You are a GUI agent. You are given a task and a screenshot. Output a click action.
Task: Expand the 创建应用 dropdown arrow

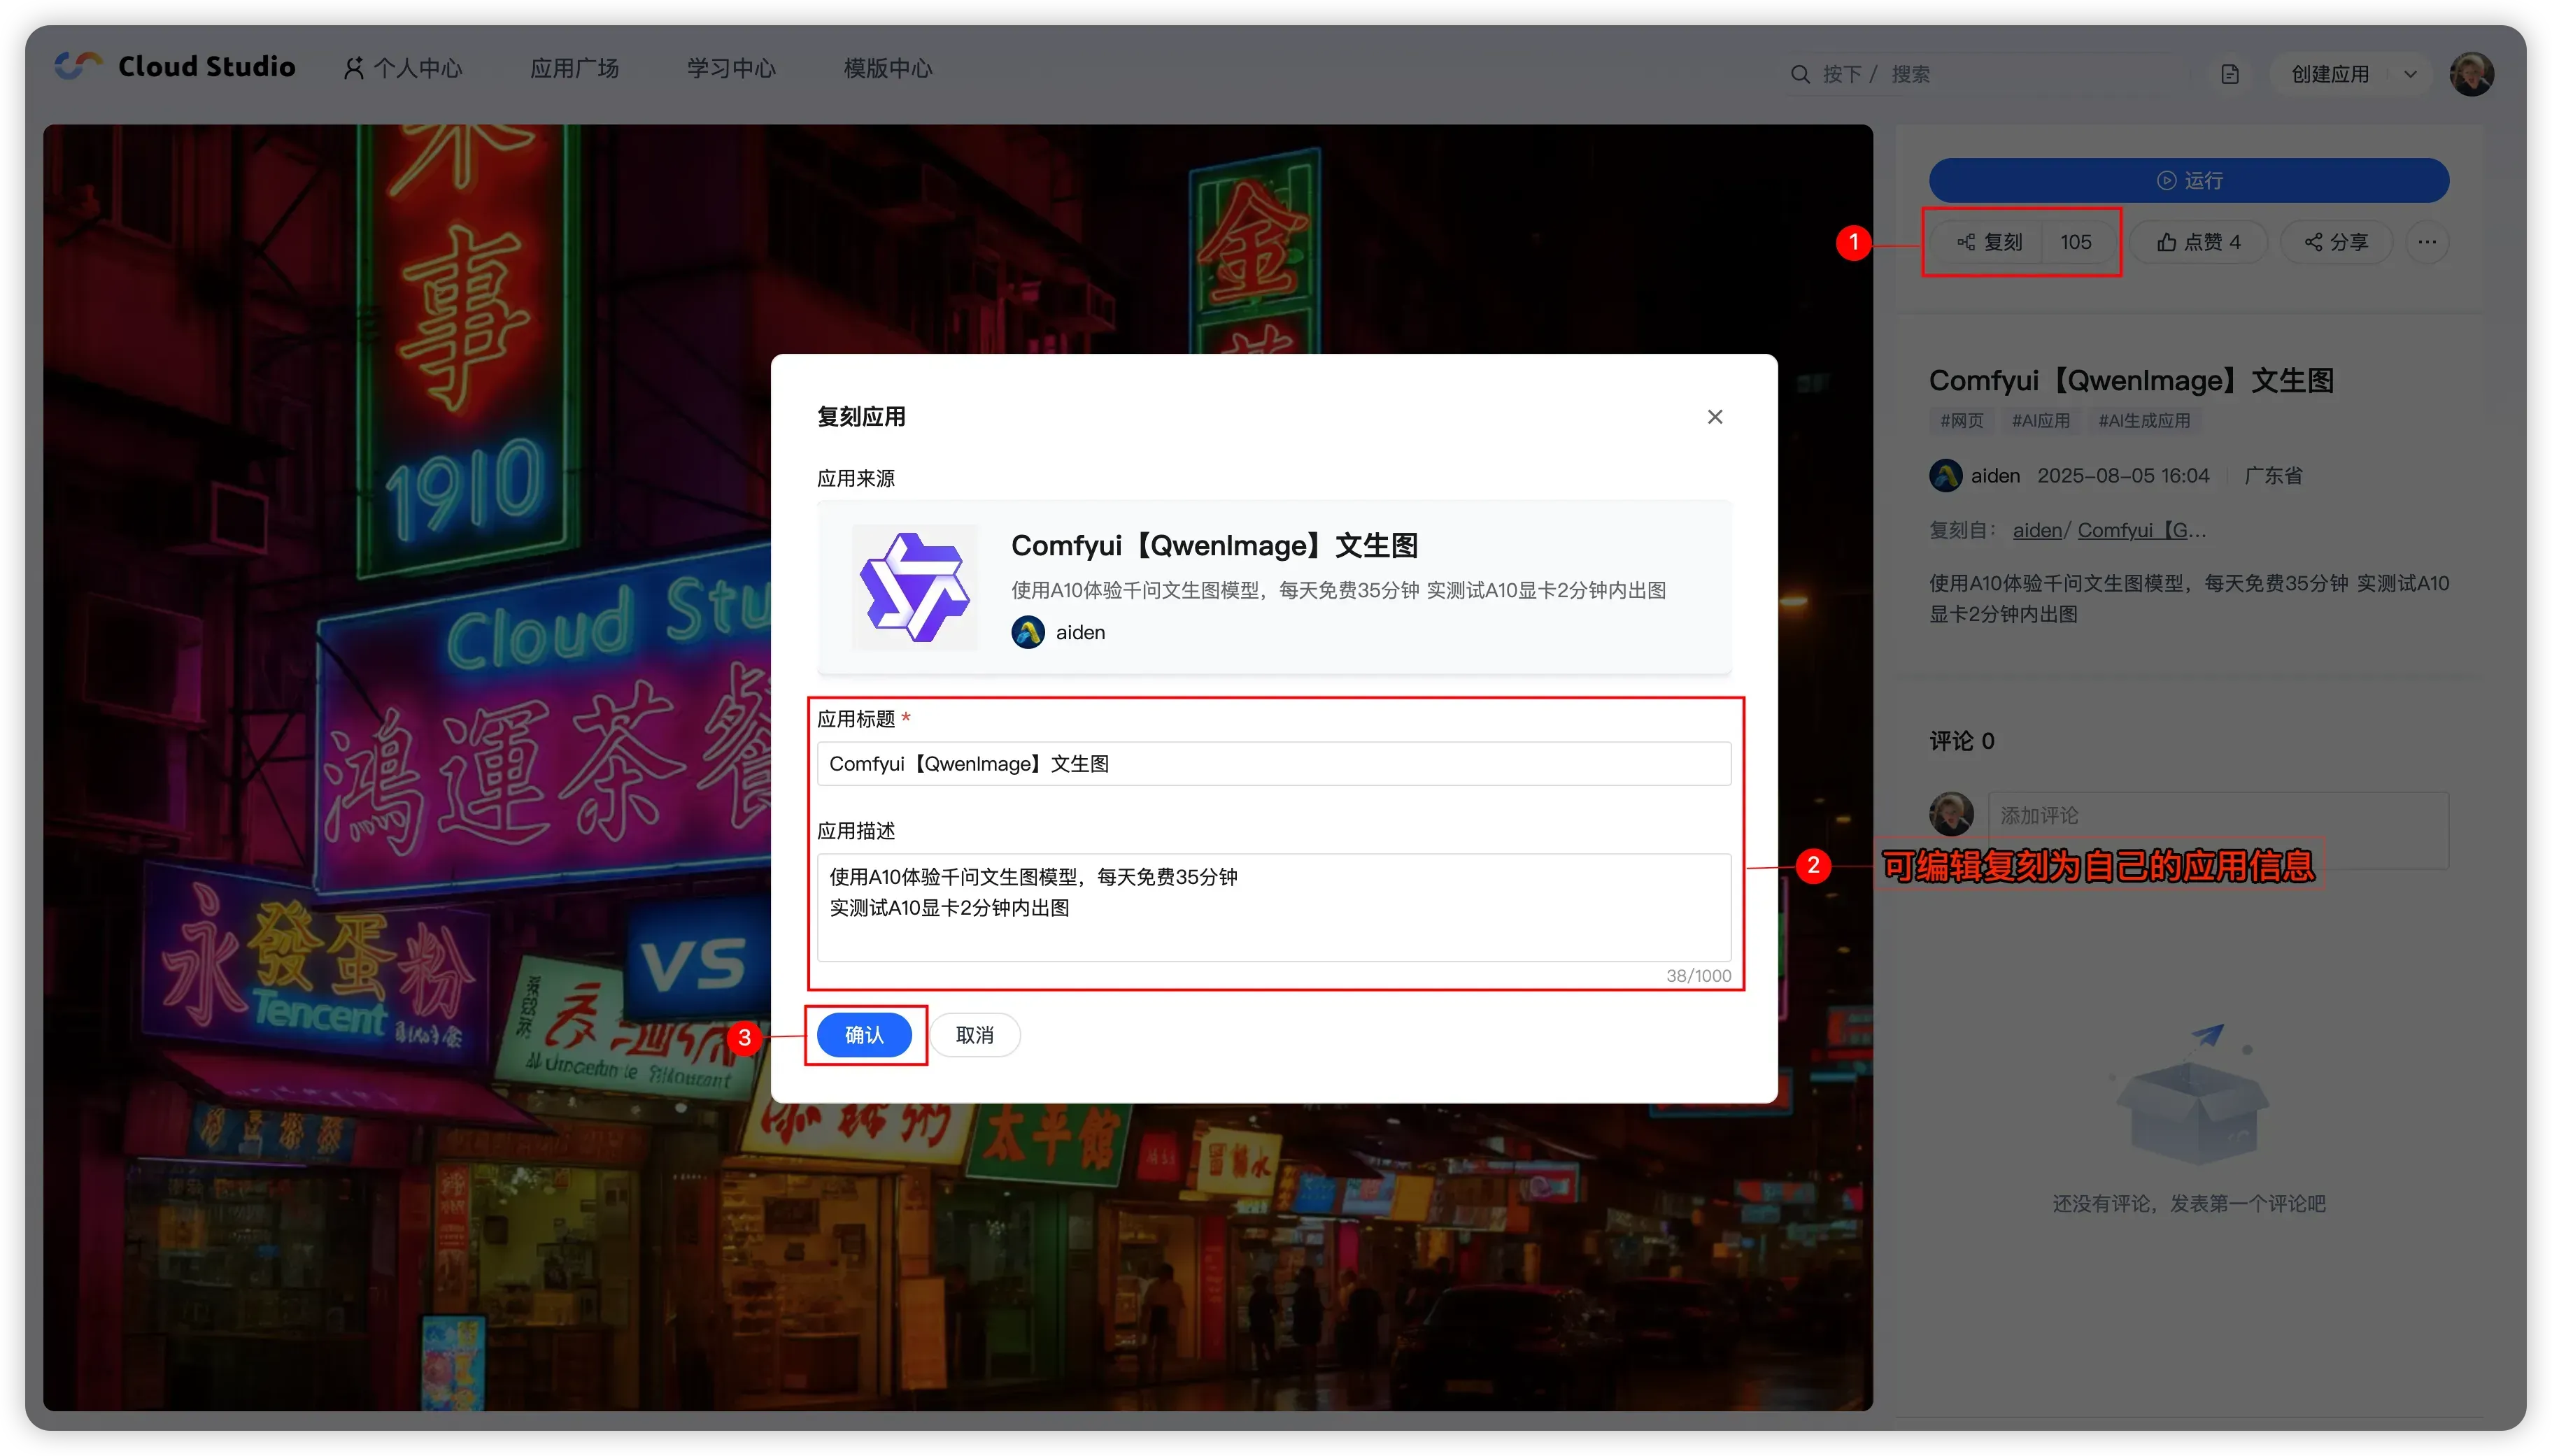pos(2410,74)
